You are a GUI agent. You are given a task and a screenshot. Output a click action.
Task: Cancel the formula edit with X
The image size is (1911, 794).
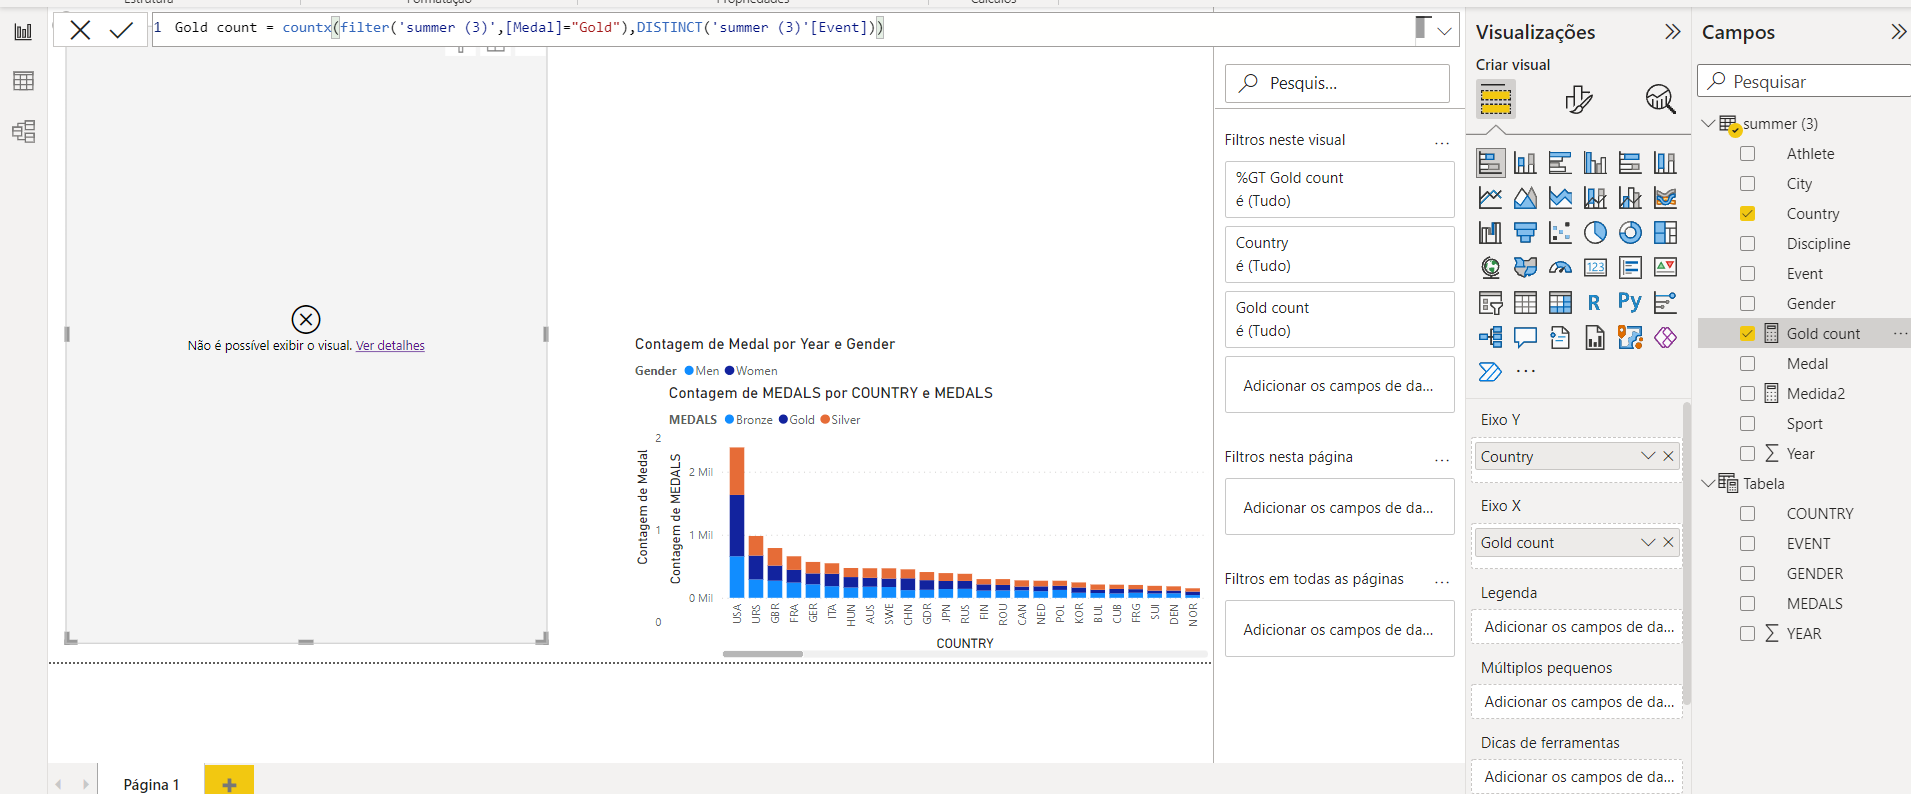point(81,30)
